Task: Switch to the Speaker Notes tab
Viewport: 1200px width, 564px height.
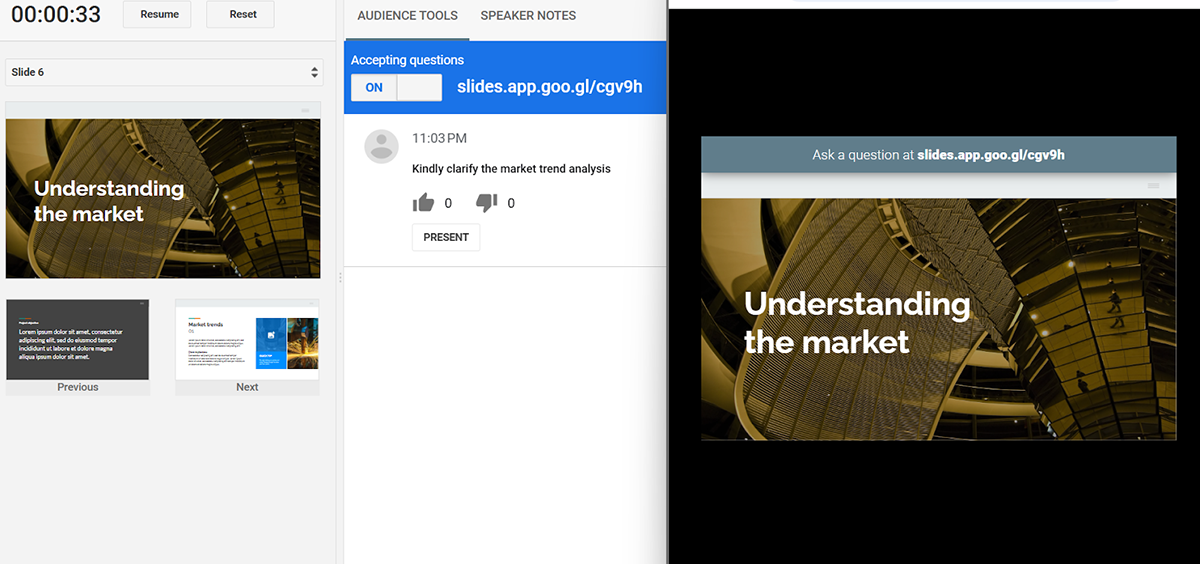Action: [528, 16]
